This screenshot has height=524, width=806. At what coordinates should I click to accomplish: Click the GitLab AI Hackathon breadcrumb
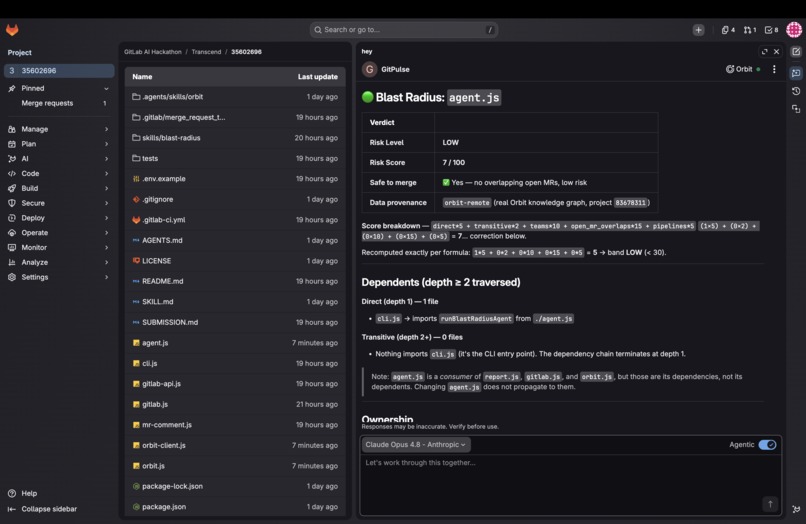(x=153, y=52)
